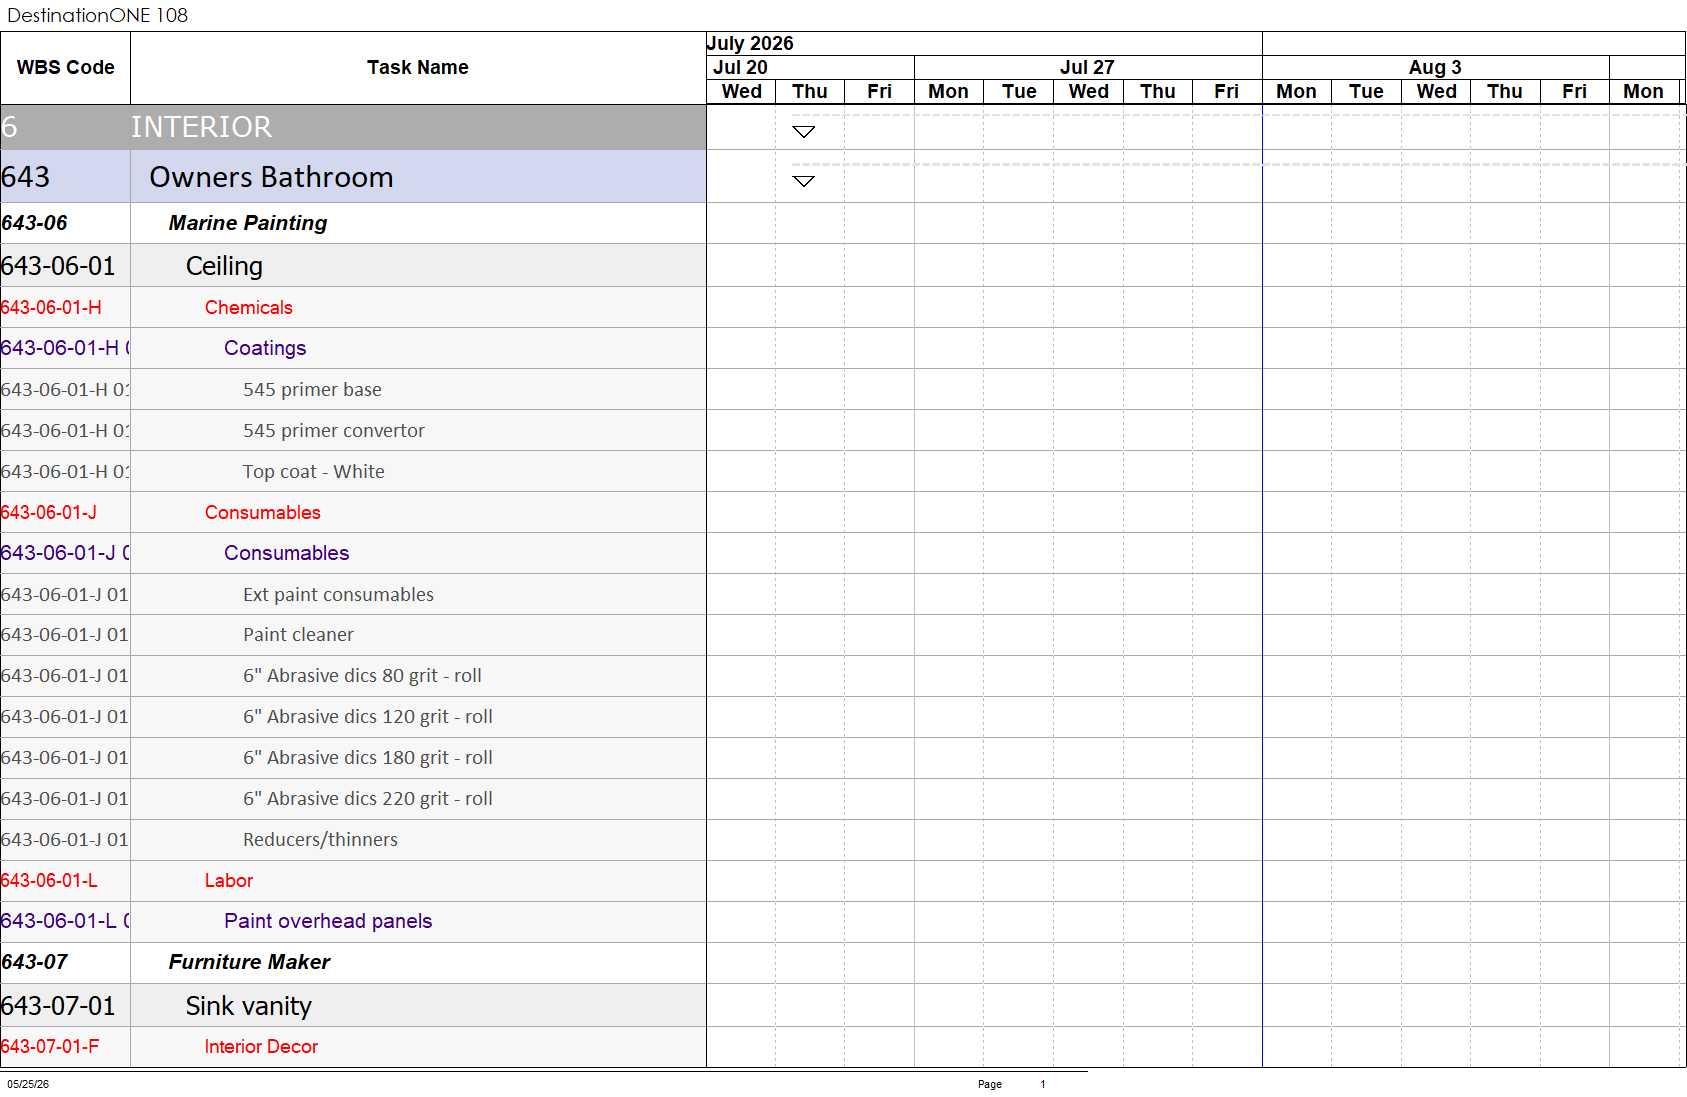1687x1097 pixels.
Task: Select 6" Abrasive dics 220 grit - roll
Action: coord(353,799)
